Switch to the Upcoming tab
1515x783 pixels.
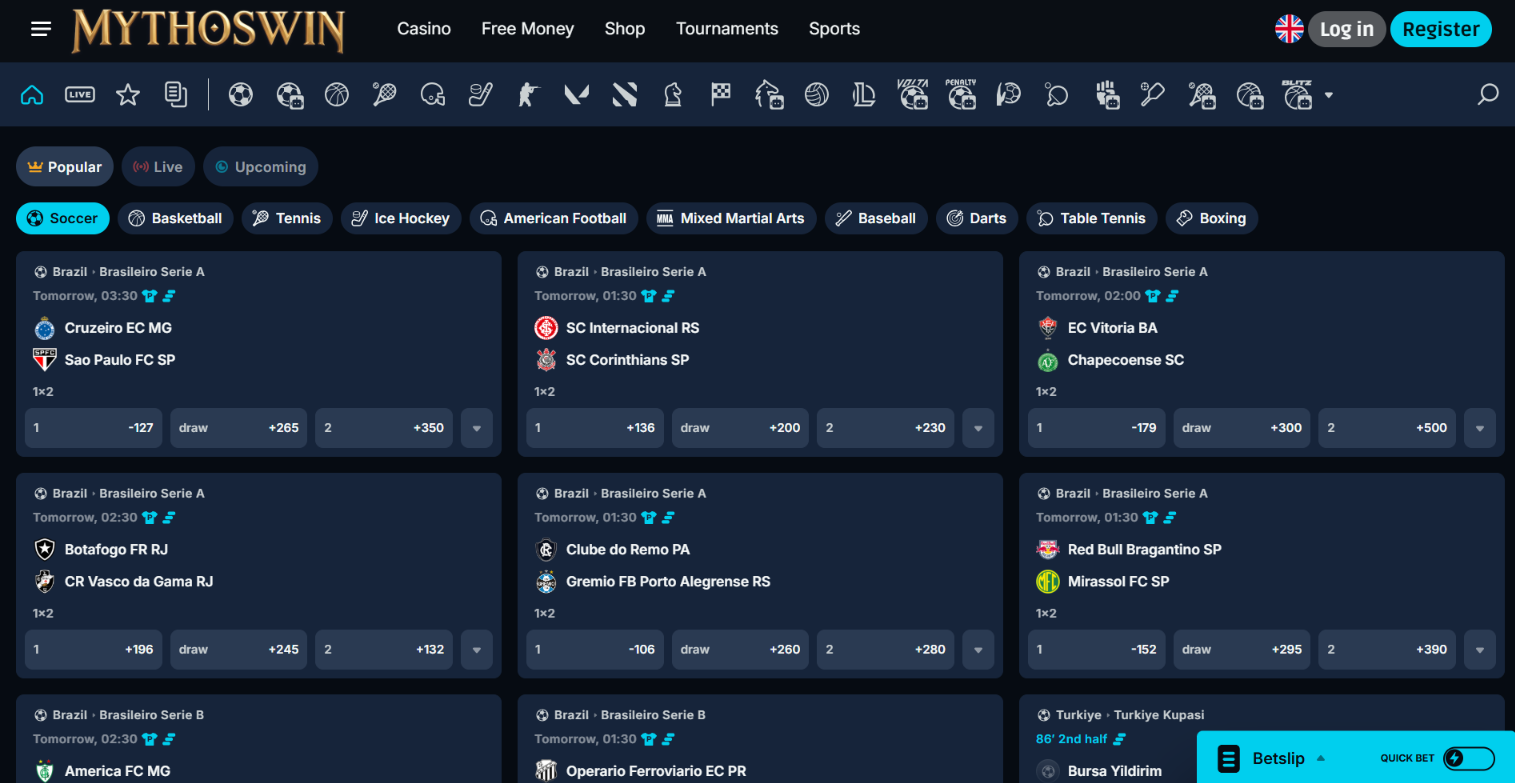coord(261,167)
